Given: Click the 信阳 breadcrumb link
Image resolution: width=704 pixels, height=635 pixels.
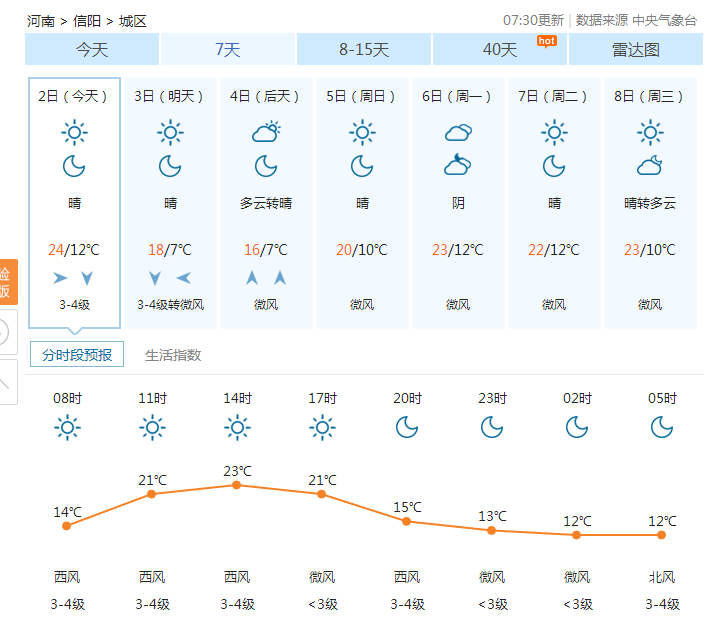Looking at the screenshot, I should [x=87, y=21].
